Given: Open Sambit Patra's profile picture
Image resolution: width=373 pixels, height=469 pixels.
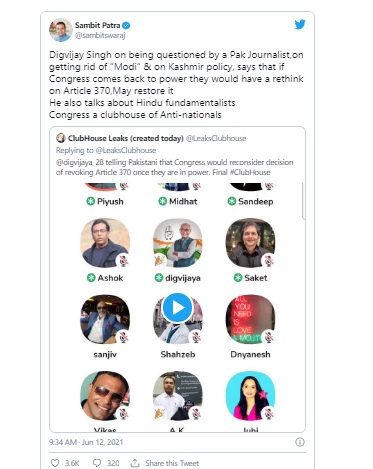Looking at the screenshot, I should click(x=61, y=30).
